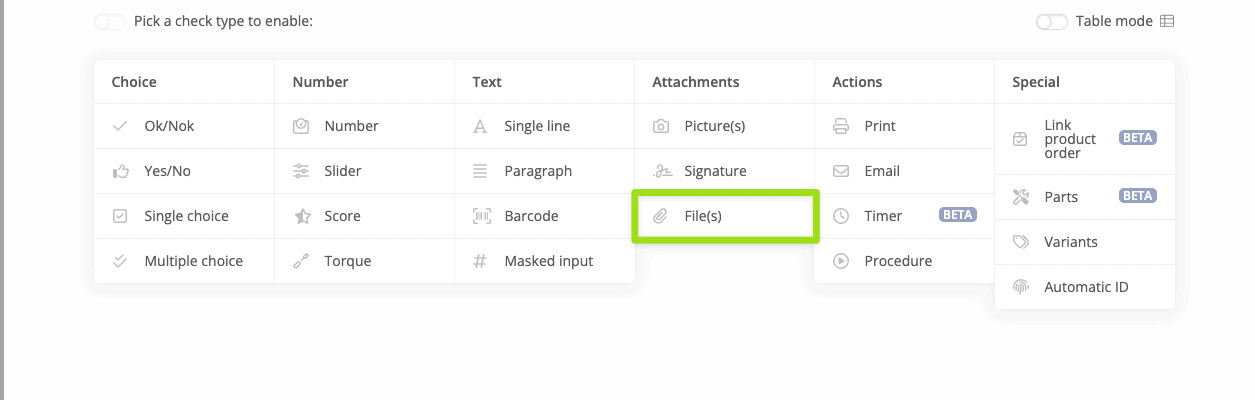
Task: Select the Procedure action
Action: point(898,261)
